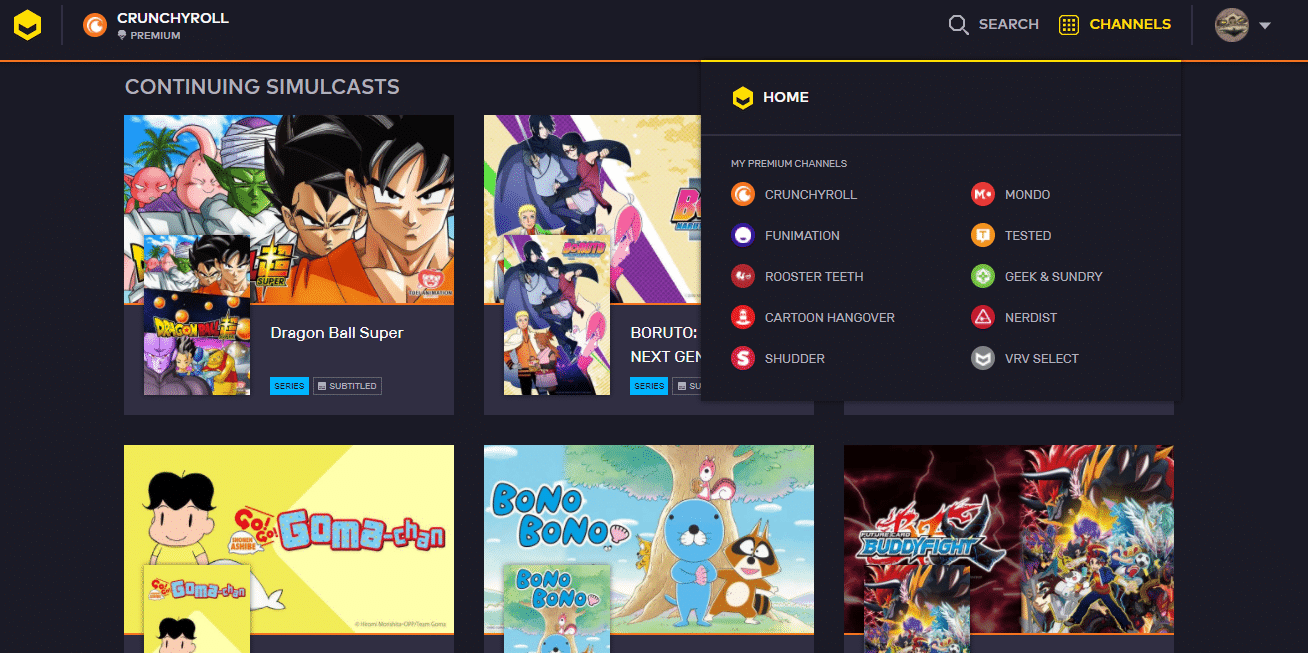Click the CONTINUING SIMULCASTS heading

(x=262, y=87)
